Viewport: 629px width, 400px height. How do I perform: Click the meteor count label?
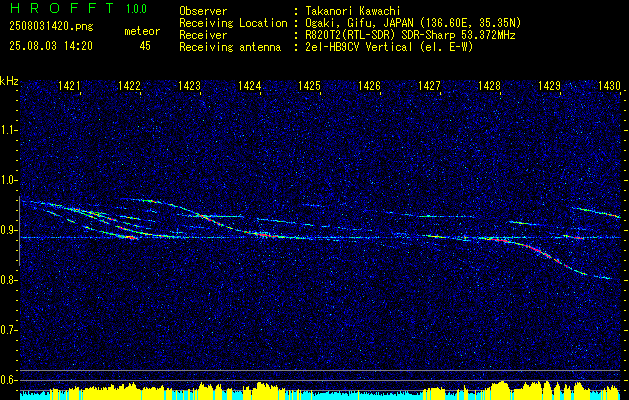click(142, 31)
